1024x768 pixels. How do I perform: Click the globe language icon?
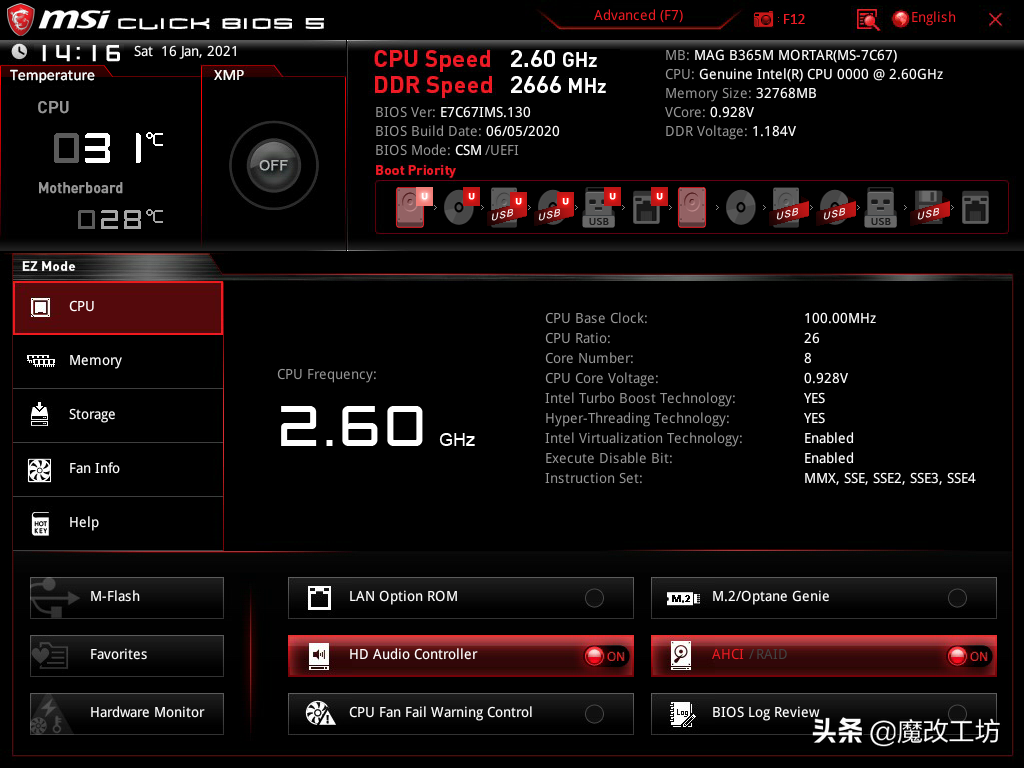tap(901, 19)
